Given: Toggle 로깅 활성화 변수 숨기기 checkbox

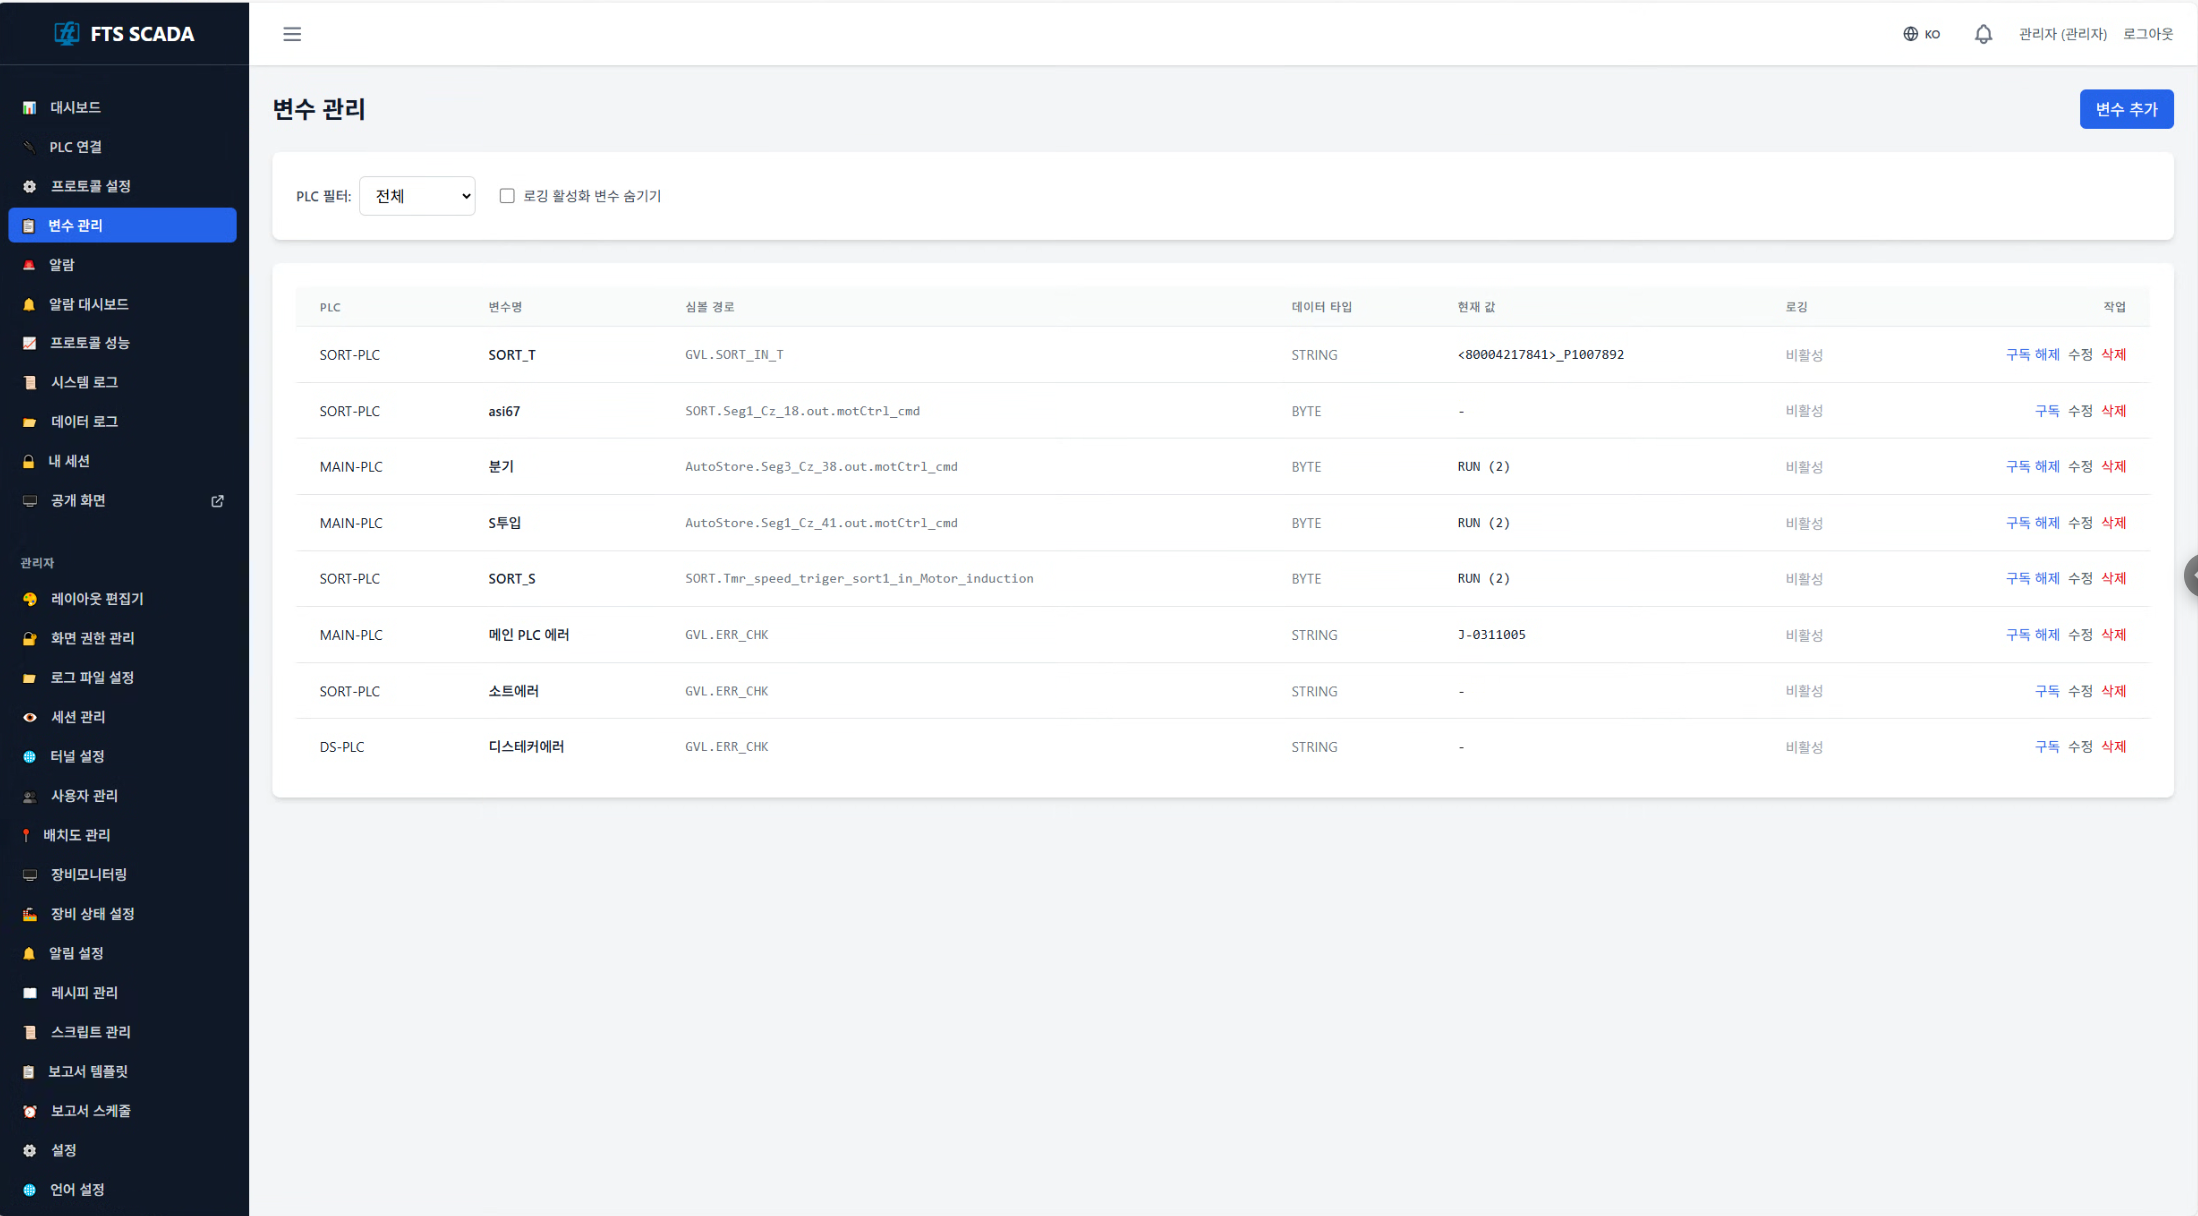Looking at the screenshot, I should tap(507, 196).
